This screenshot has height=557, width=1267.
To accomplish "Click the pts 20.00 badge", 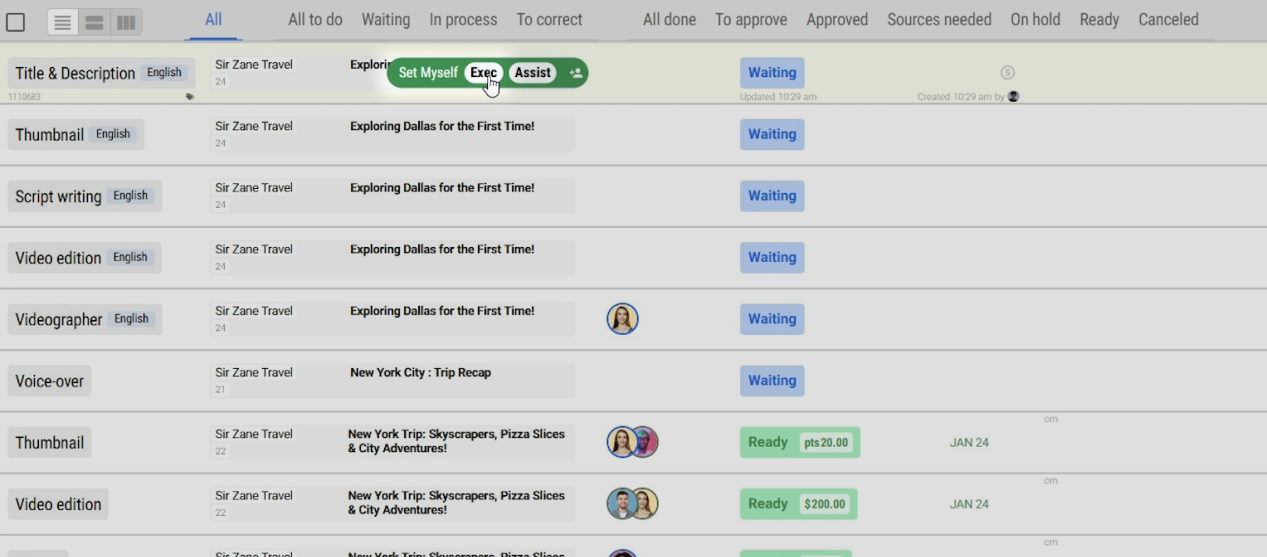I will click(x=826, y=443).
